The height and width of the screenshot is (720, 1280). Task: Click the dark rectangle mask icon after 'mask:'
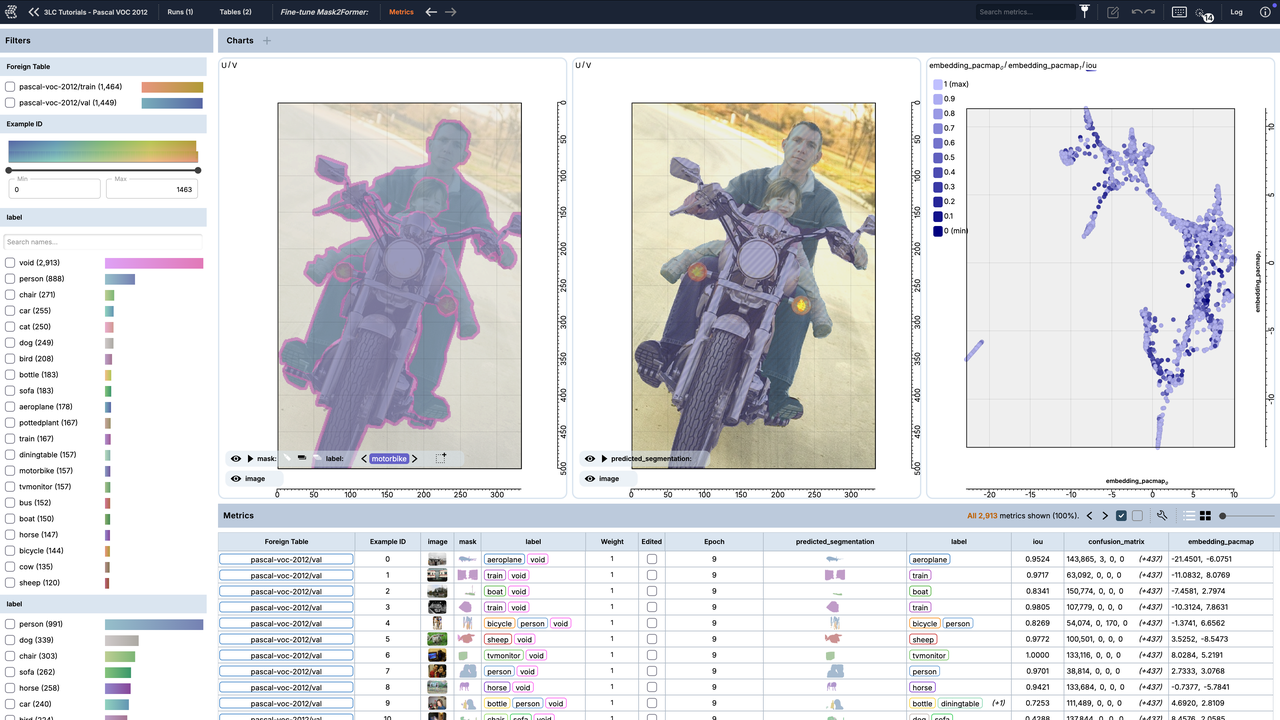[301, 459]
